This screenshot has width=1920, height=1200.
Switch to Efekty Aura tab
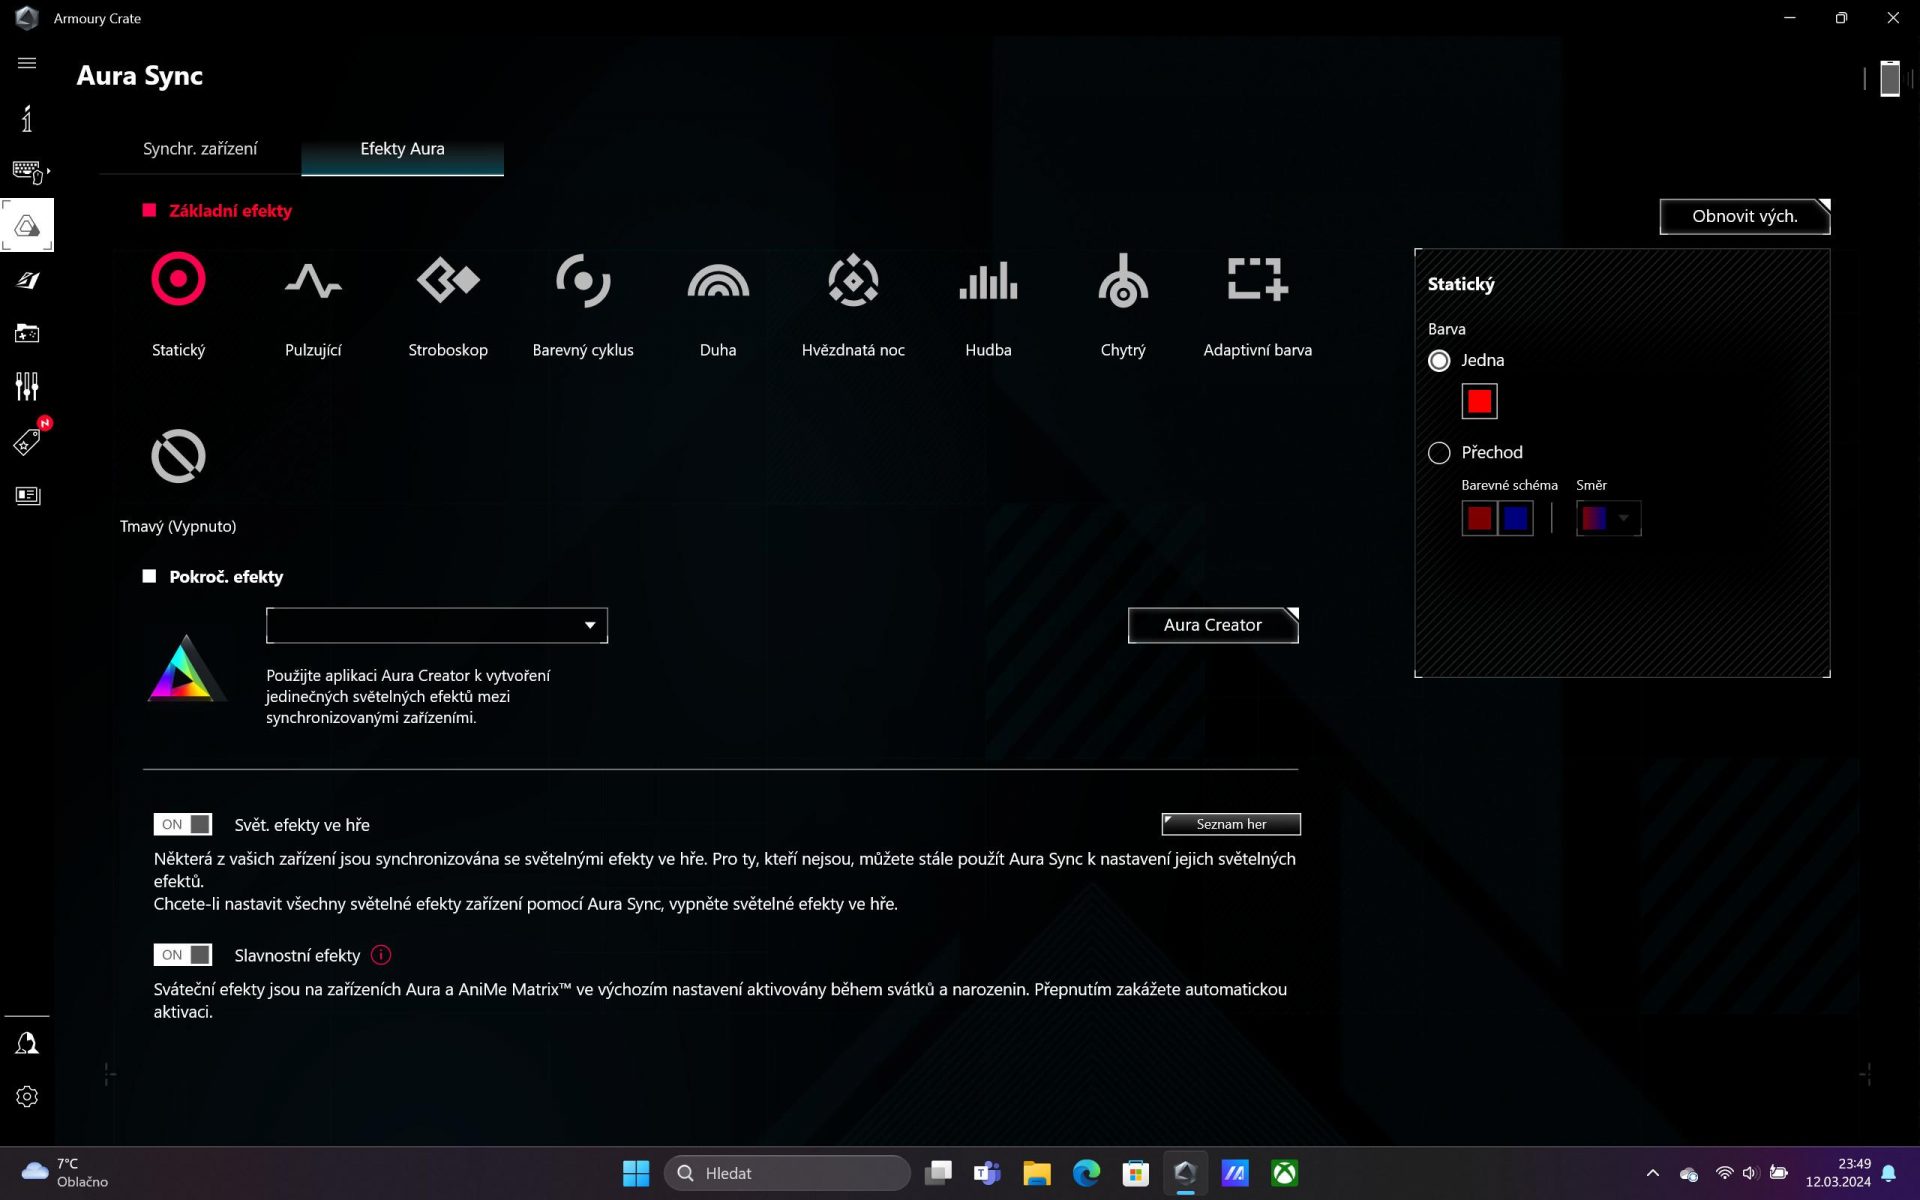click(x=402, y=149)
